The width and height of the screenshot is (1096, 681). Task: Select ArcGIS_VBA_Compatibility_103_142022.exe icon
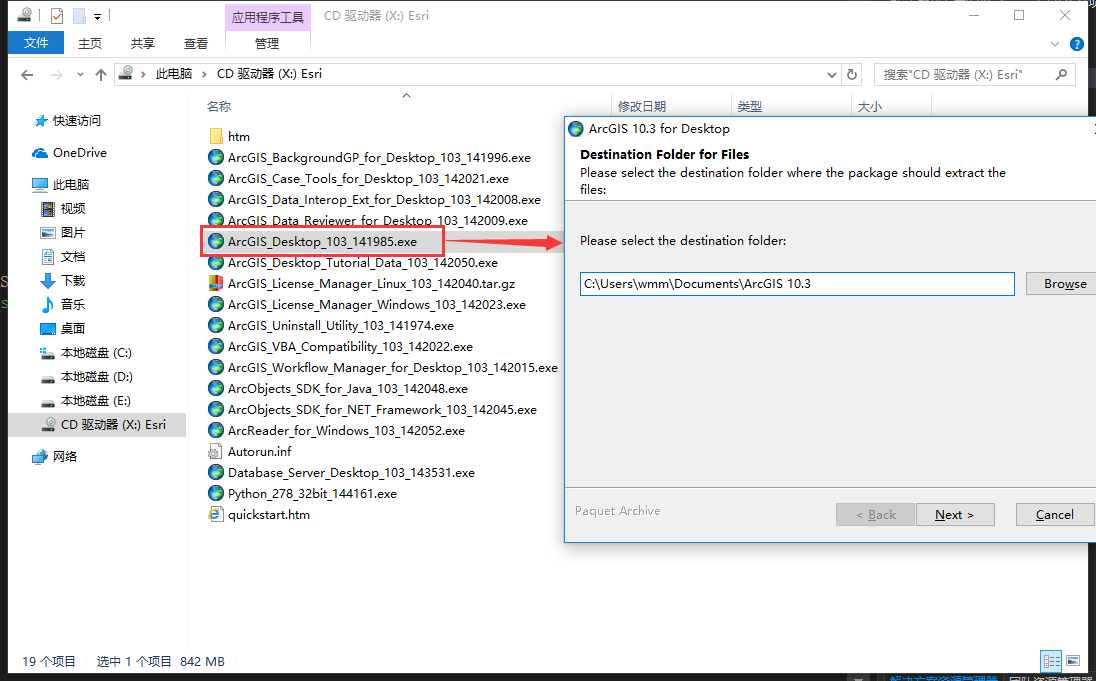pos(216,346)
